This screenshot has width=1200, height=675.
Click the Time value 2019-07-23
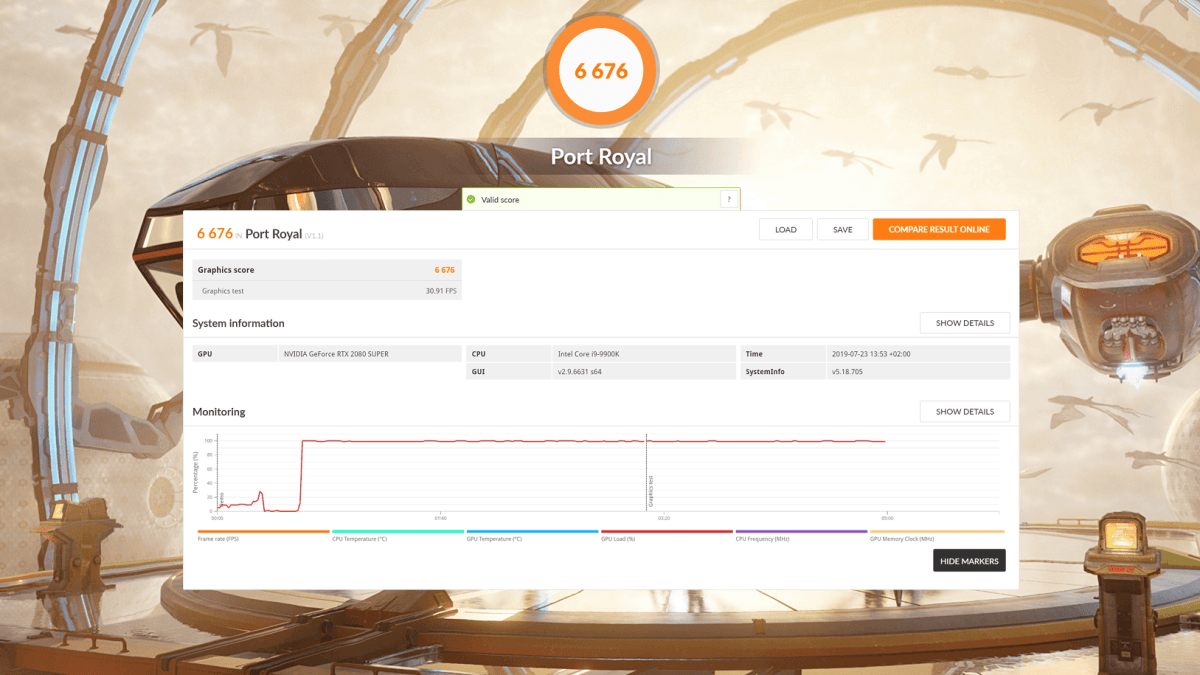(871, 354)
